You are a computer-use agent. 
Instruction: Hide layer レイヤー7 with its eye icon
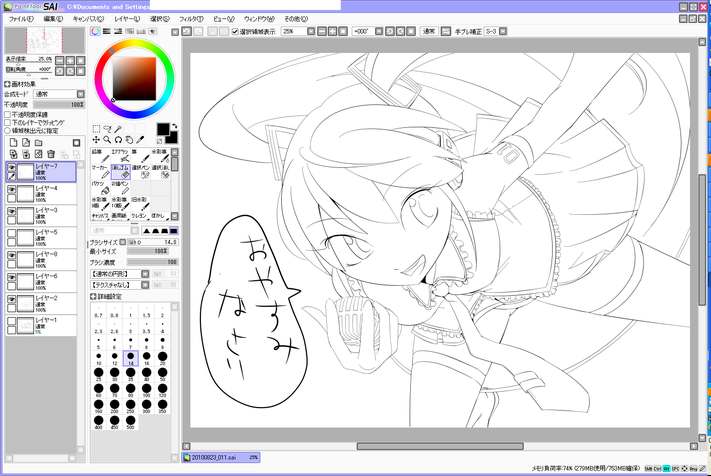point(12,167)
